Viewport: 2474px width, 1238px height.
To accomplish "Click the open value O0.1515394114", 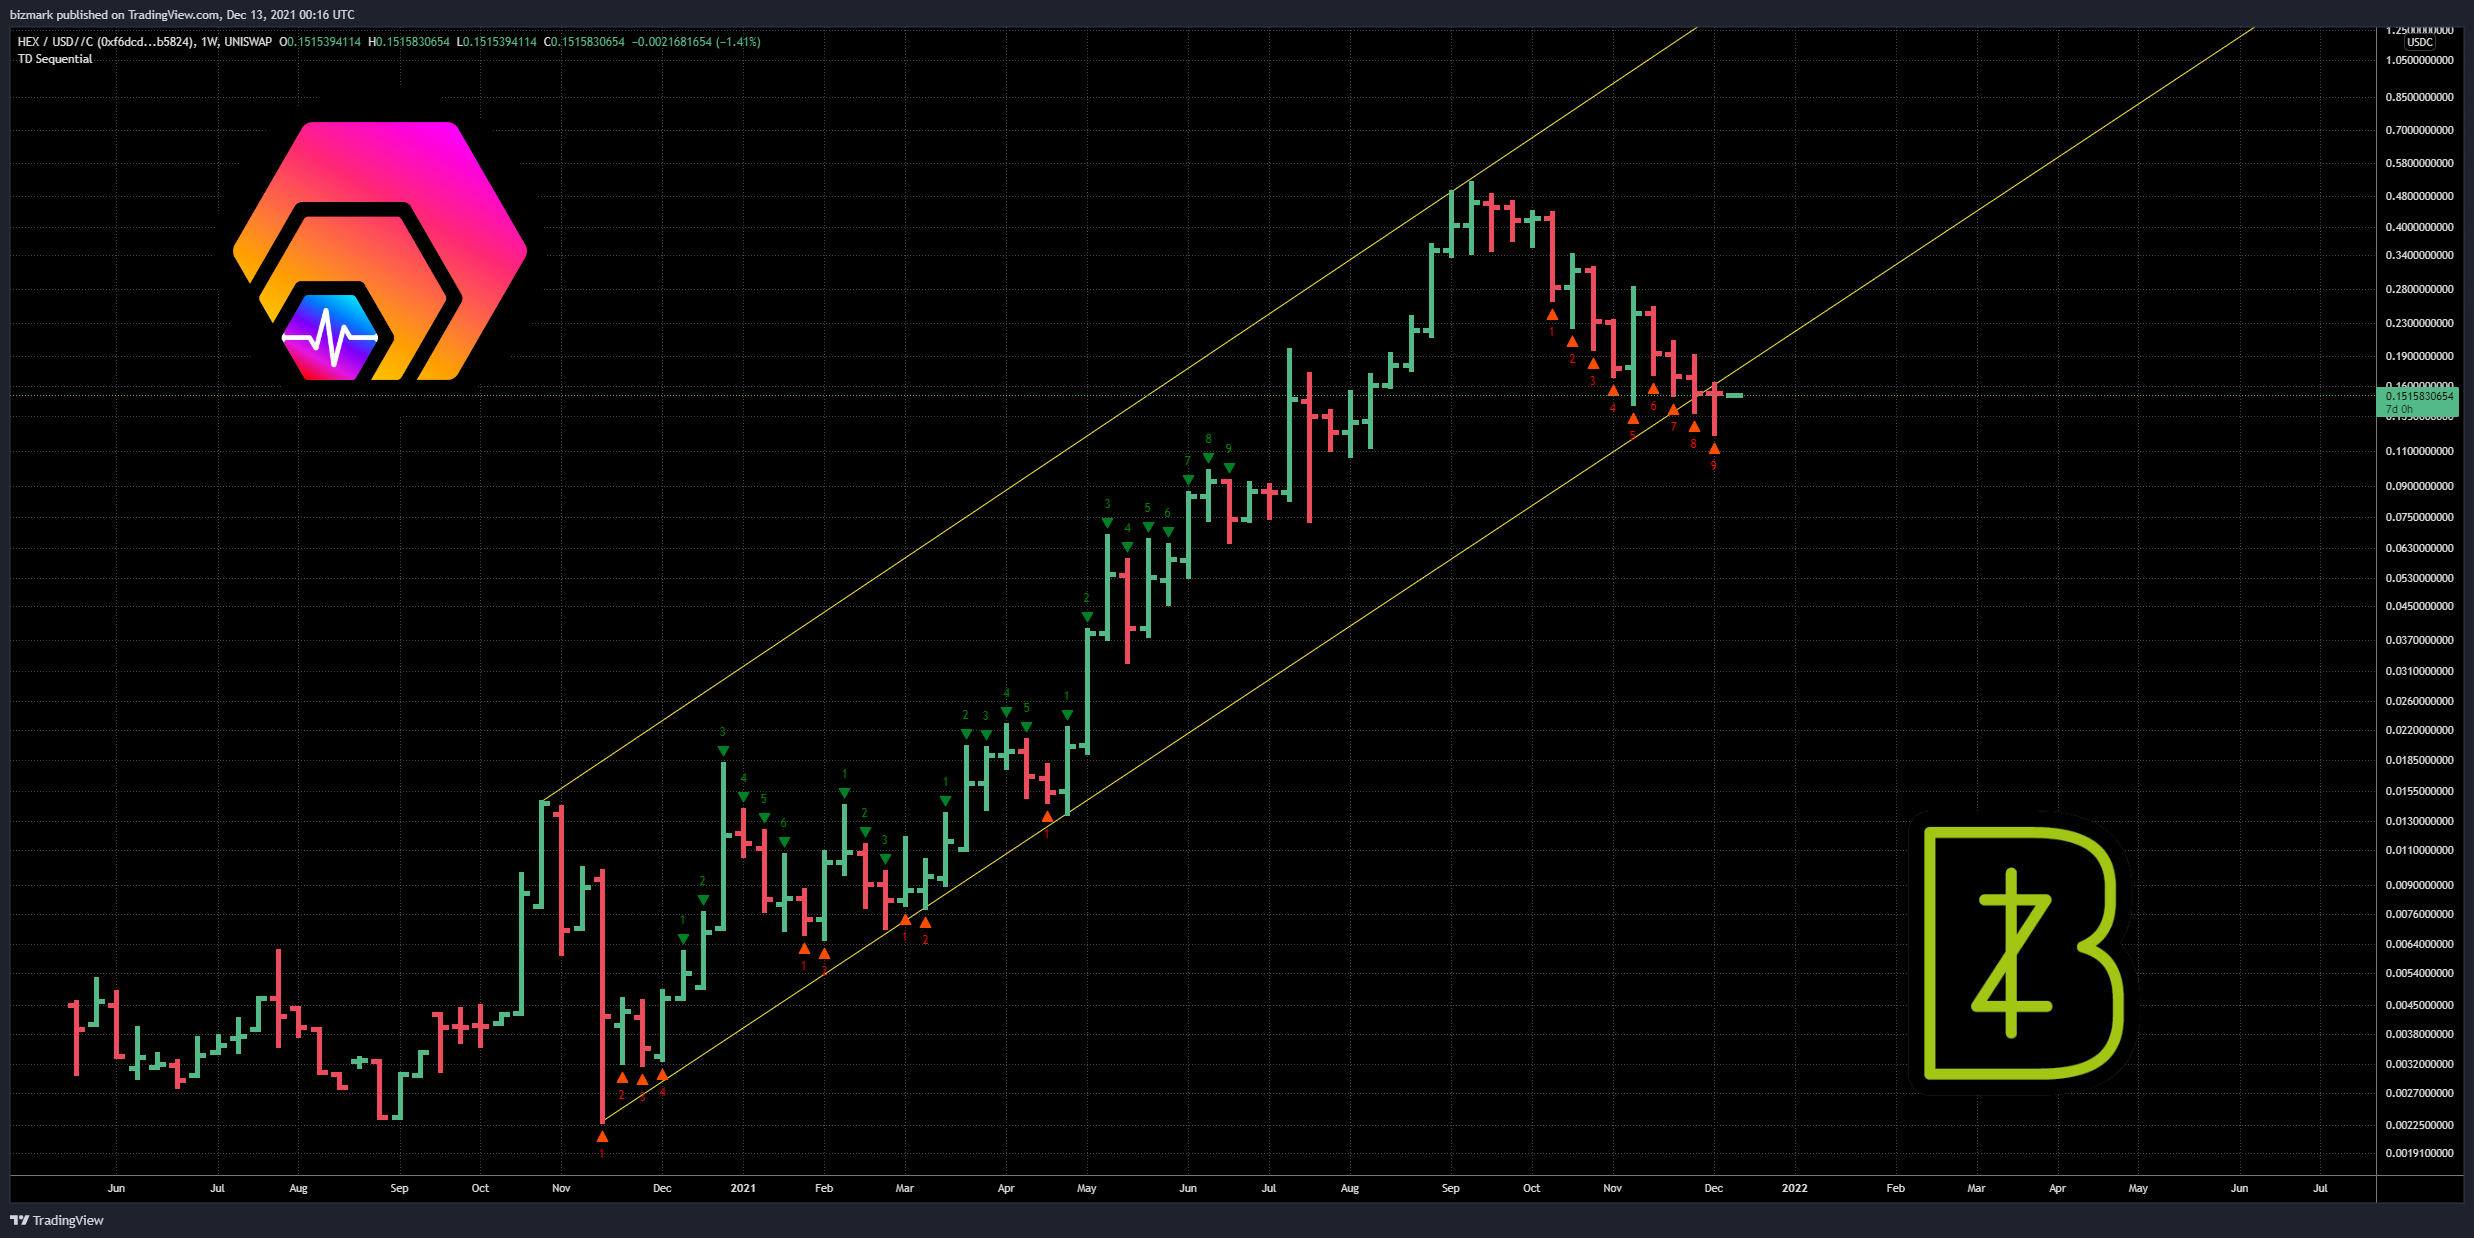I will (320, 42).
